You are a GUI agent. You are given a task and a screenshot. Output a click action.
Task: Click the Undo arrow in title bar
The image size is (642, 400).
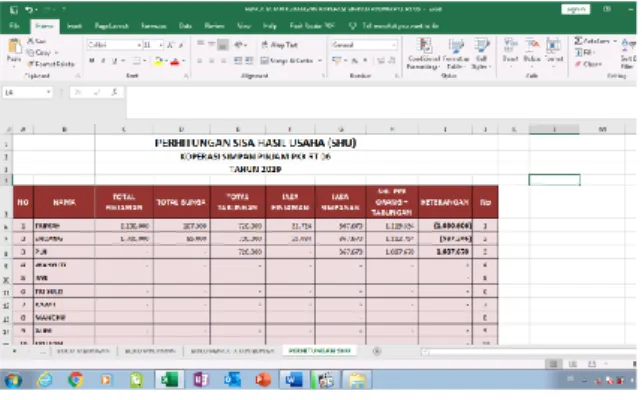[29, 9]
